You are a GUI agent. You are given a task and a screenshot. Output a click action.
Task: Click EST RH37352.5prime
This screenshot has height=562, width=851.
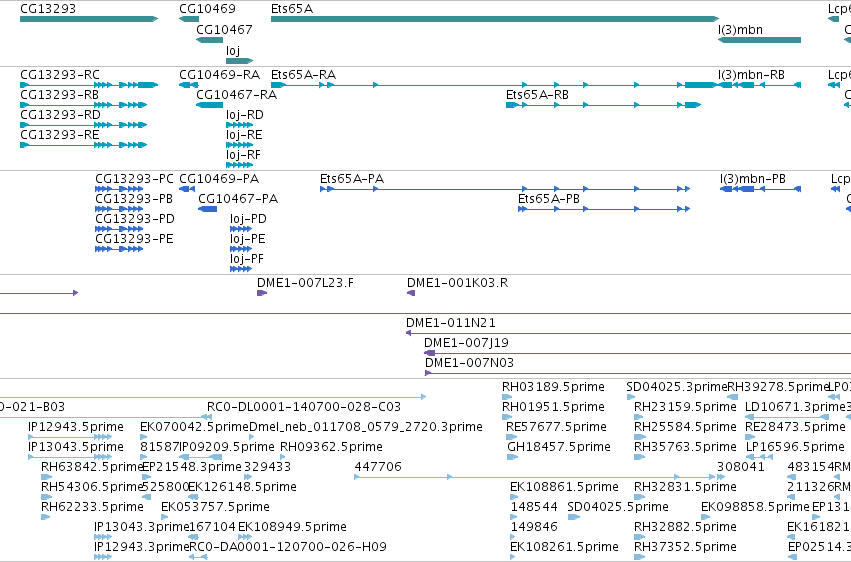pos(639,557)
